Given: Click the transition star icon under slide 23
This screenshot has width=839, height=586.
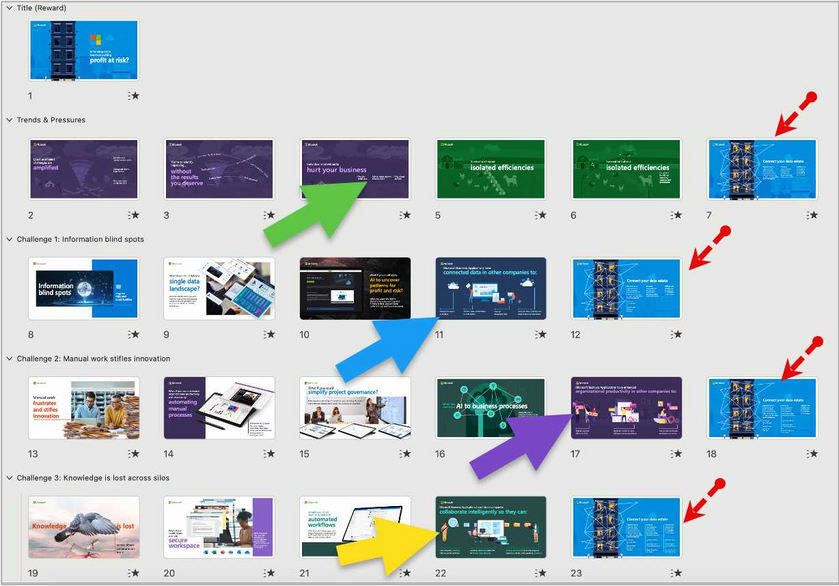Looking at the screenshot, I should [677, 573].
